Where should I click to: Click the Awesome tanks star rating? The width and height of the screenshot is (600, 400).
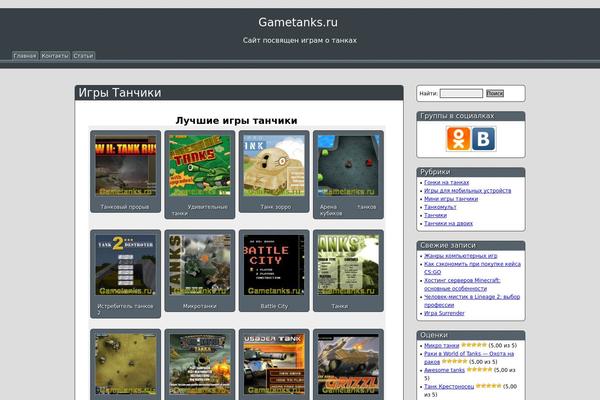[479, 370]
